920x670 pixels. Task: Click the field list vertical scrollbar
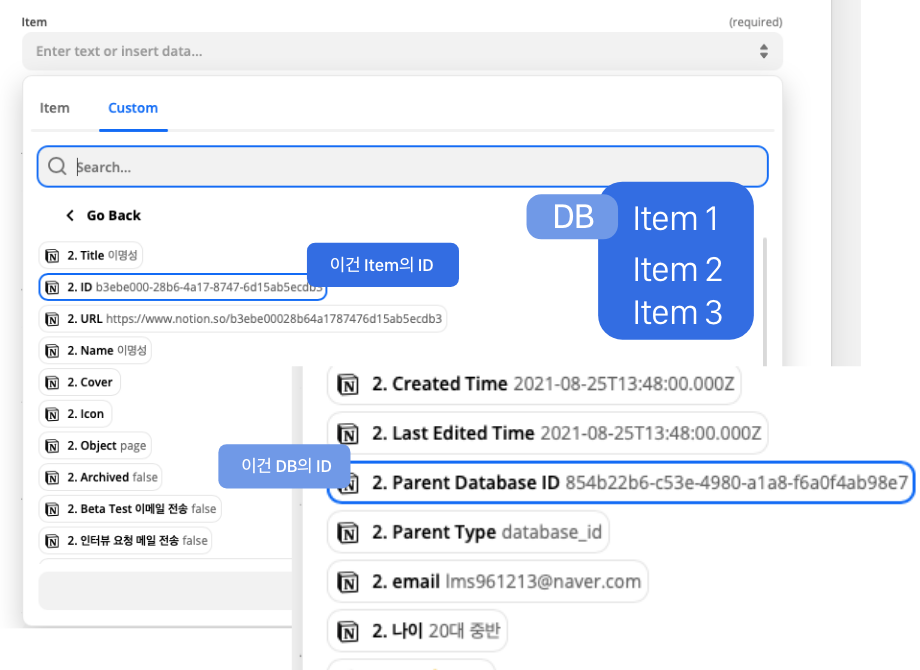(765, 301)
